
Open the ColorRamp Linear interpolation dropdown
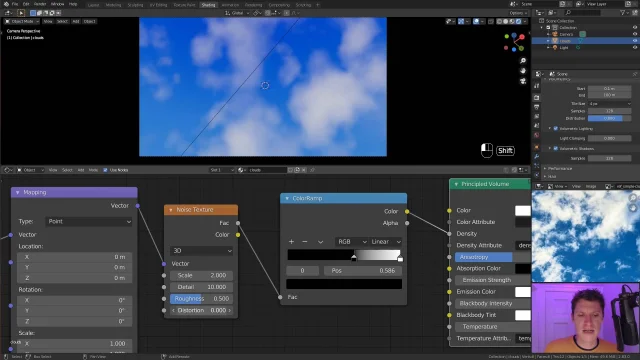pyautogui.click(x=385, y=242)
